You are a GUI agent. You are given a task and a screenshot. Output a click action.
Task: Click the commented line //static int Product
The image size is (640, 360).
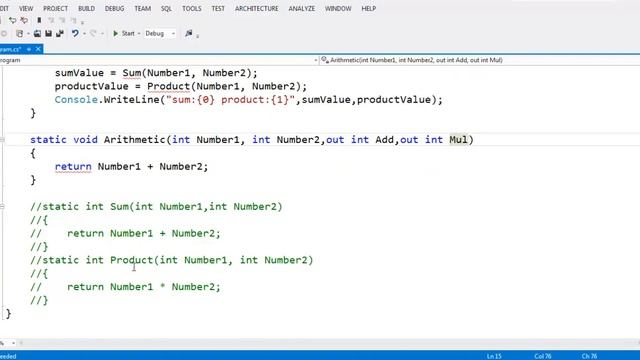point(172,260)
